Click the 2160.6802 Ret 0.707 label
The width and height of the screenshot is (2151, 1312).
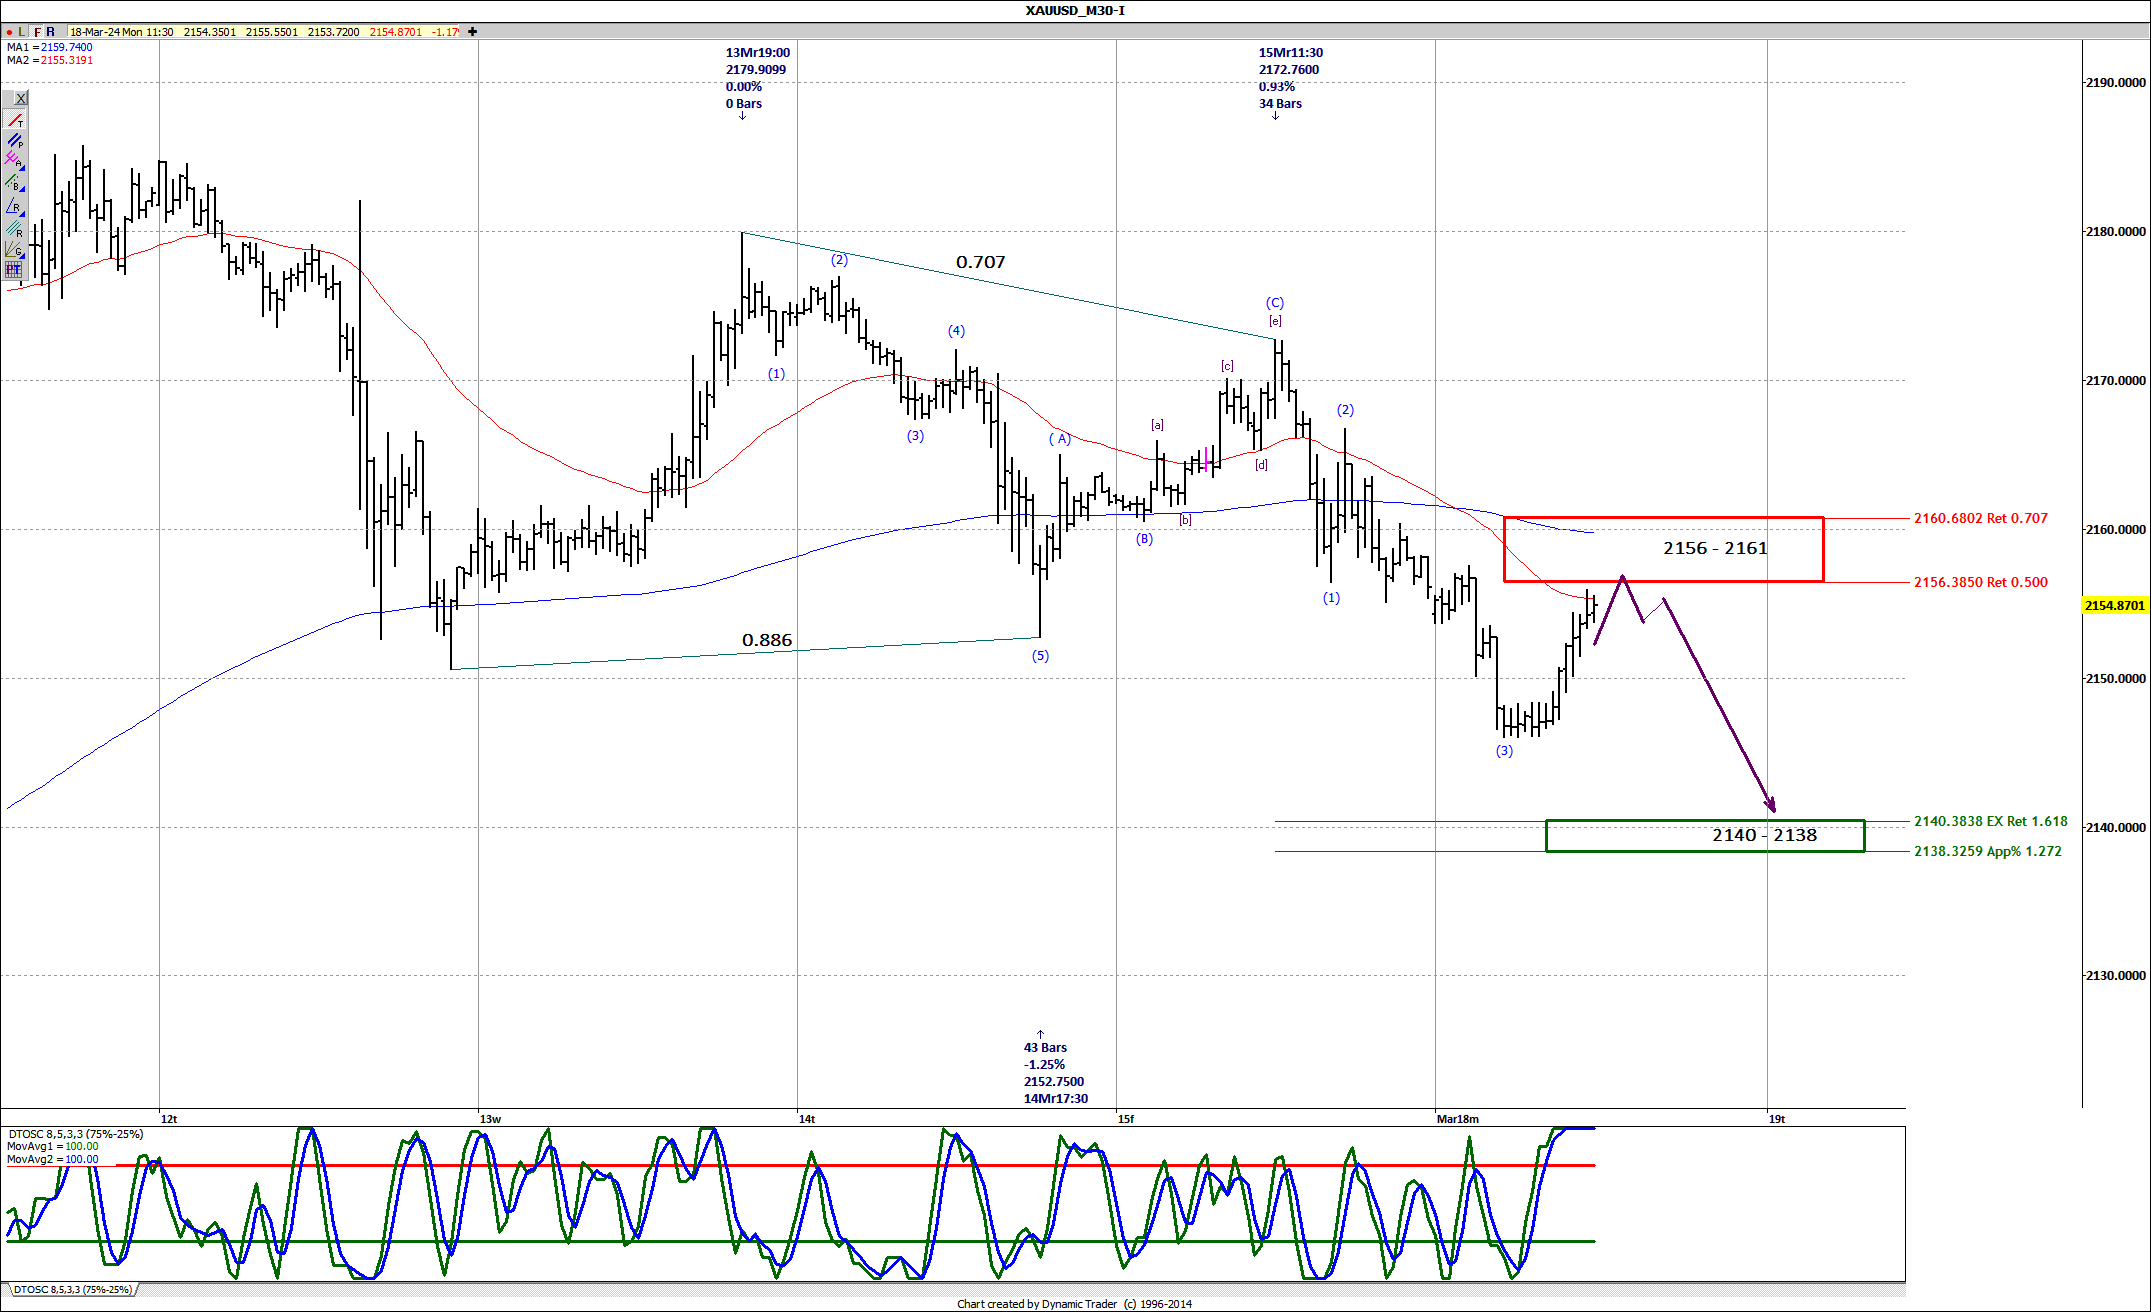pyautogui.click(x=1980, y=518)
